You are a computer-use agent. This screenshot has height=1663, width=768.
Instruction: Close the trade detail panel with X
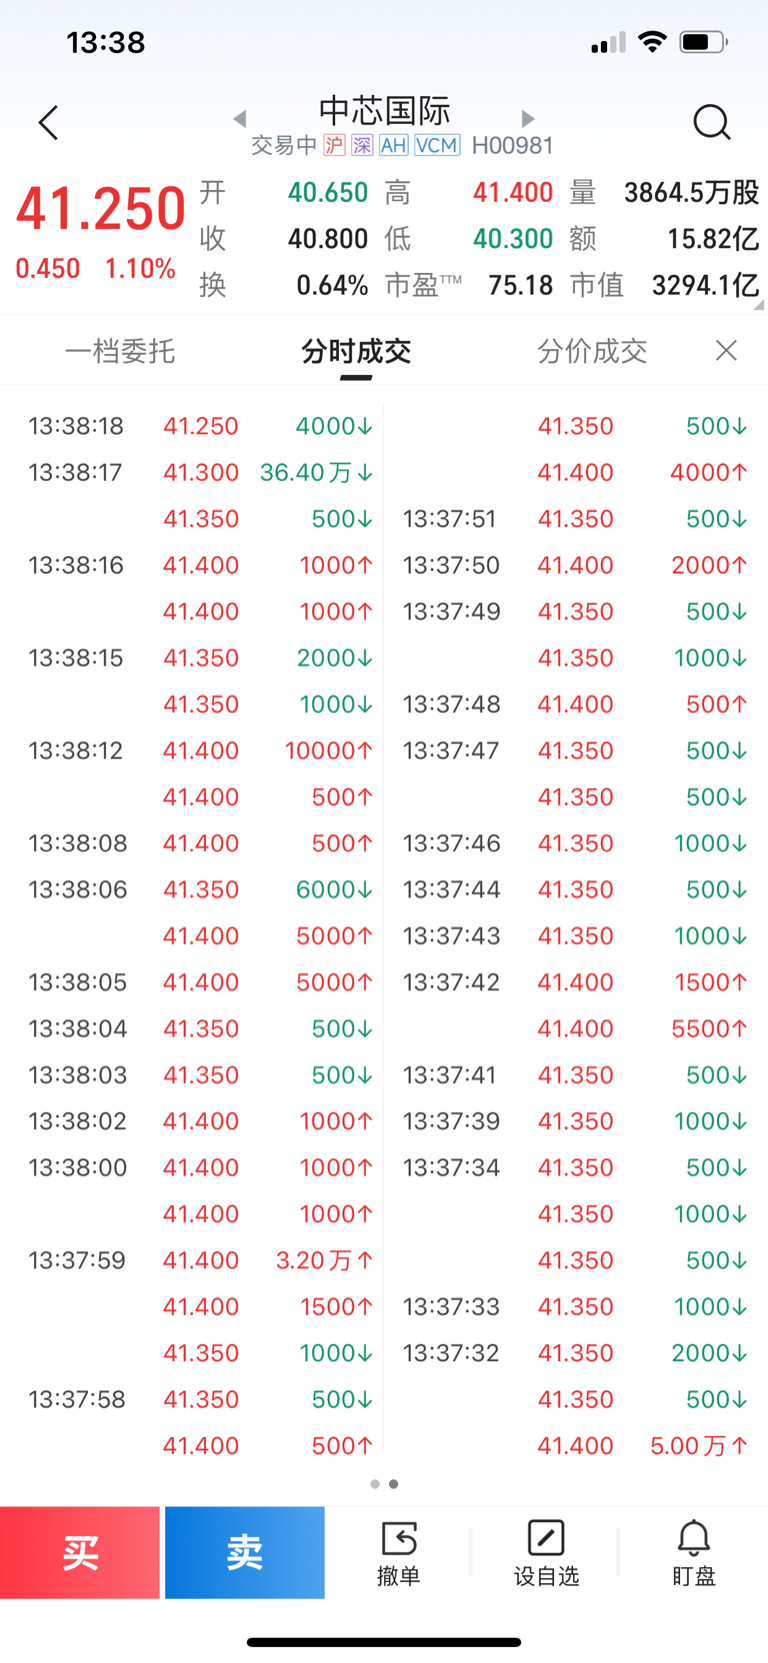pos(727,350)
